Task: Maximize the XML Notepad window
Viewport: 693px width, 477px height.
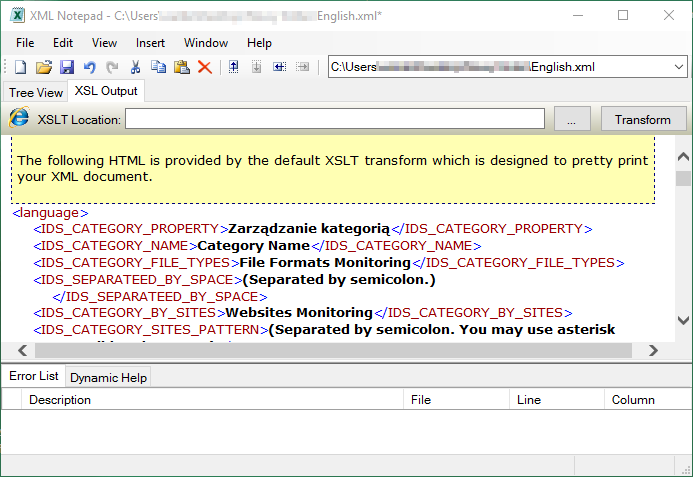Action: tap(623, 15)
